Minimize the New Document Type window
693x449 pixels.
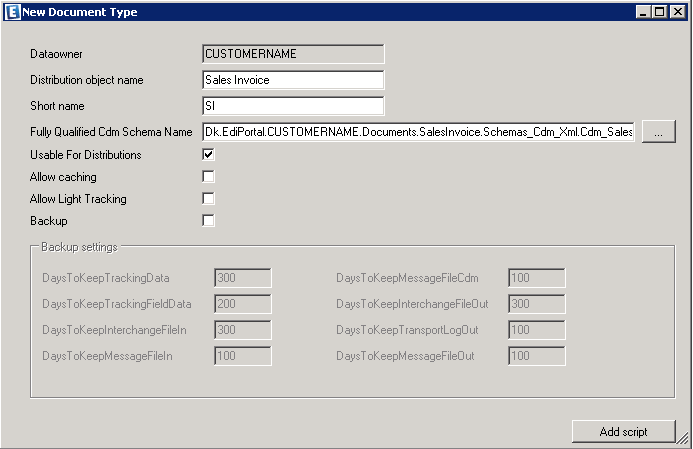click(643, 12)
